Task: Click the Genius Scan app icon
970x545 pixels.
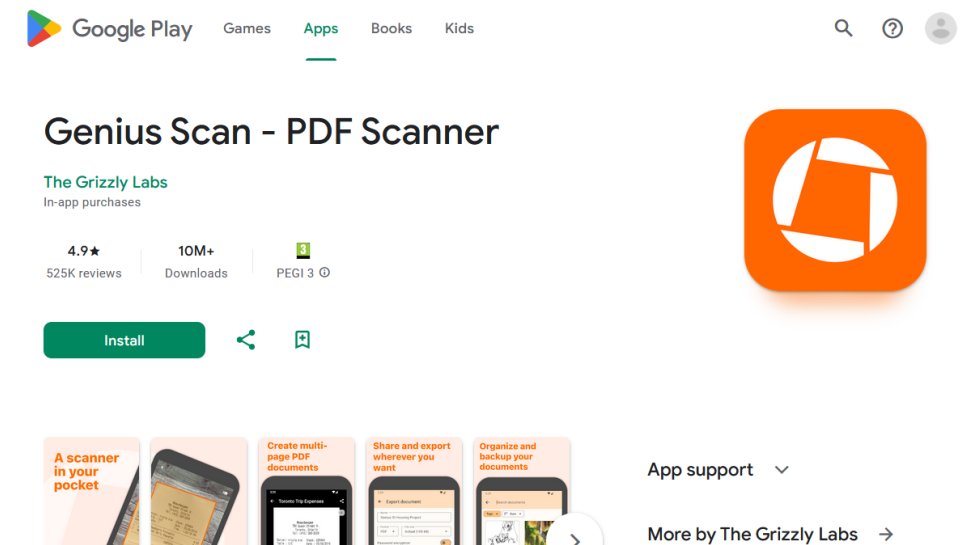Action: click(835, 200)
